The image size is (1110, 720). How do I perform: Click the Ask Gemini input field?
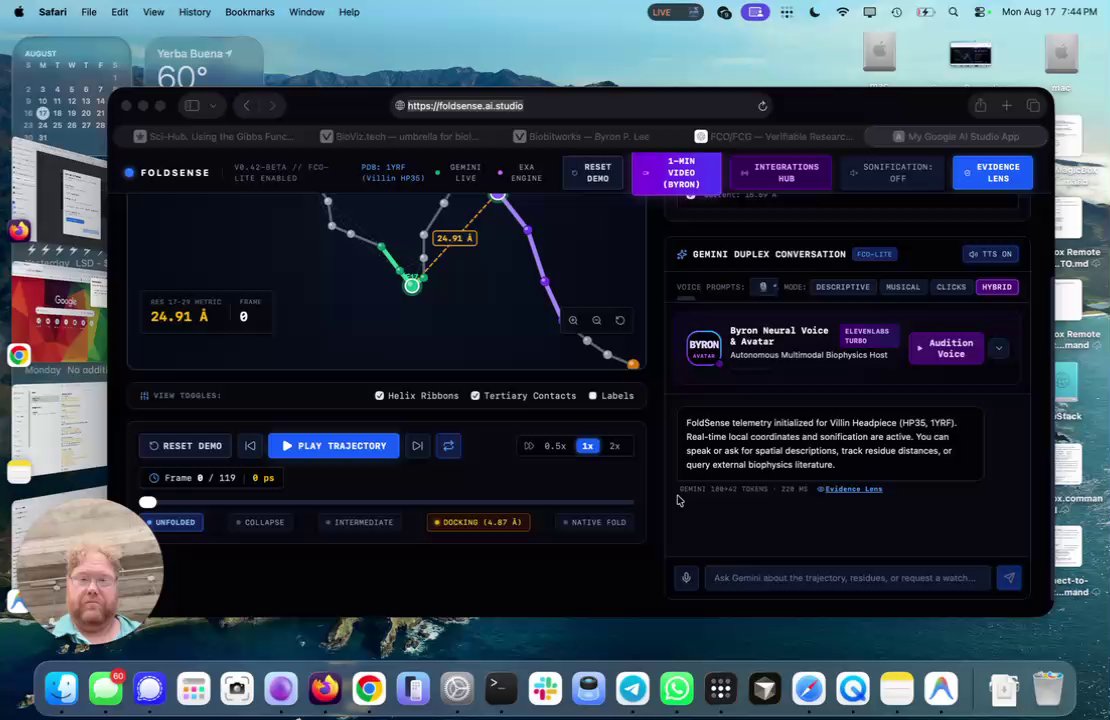[847, 578]
